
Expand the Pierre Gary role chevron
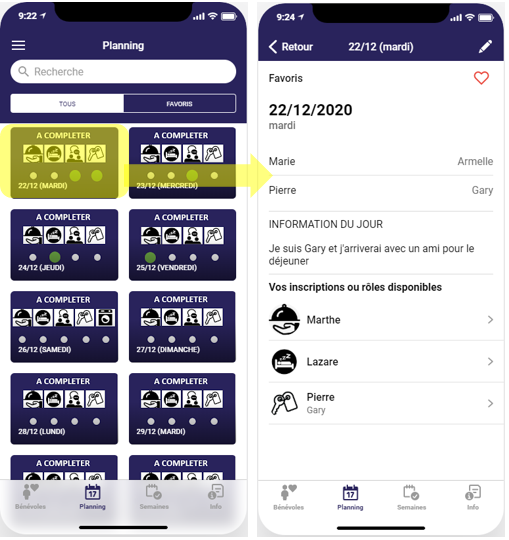490,403
